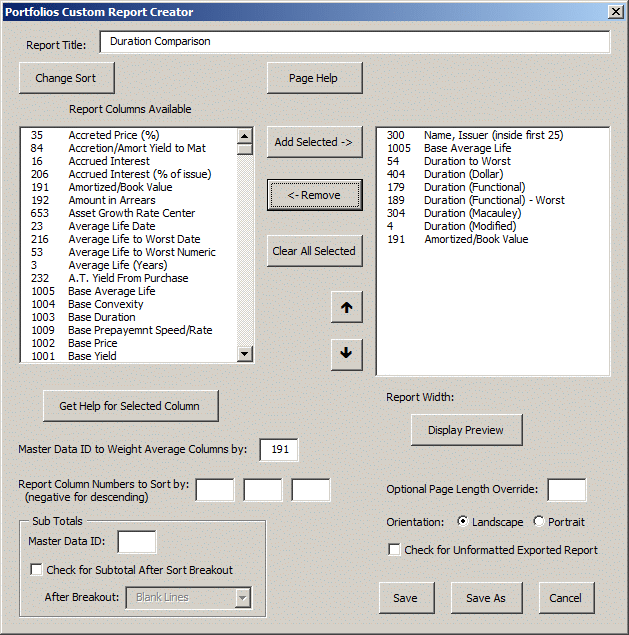Close the Custom Report Creator dialog
Screen dimensions: 629x635
point(614,12)
